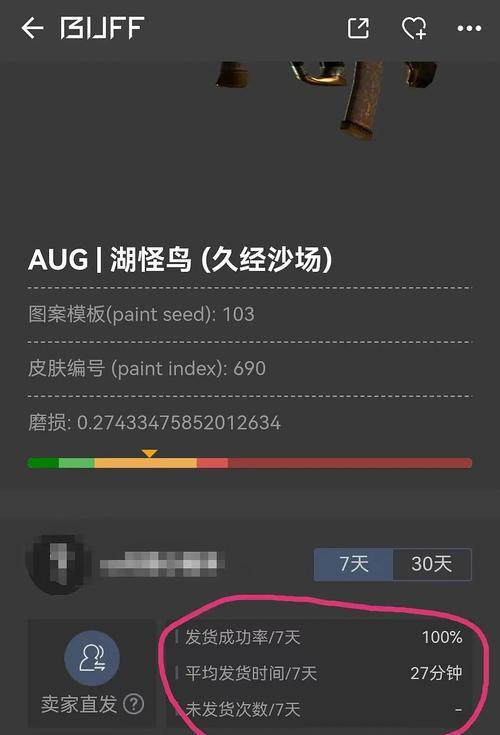Open the share/export icon
This screenshot has width=500, height=735.
358,28
